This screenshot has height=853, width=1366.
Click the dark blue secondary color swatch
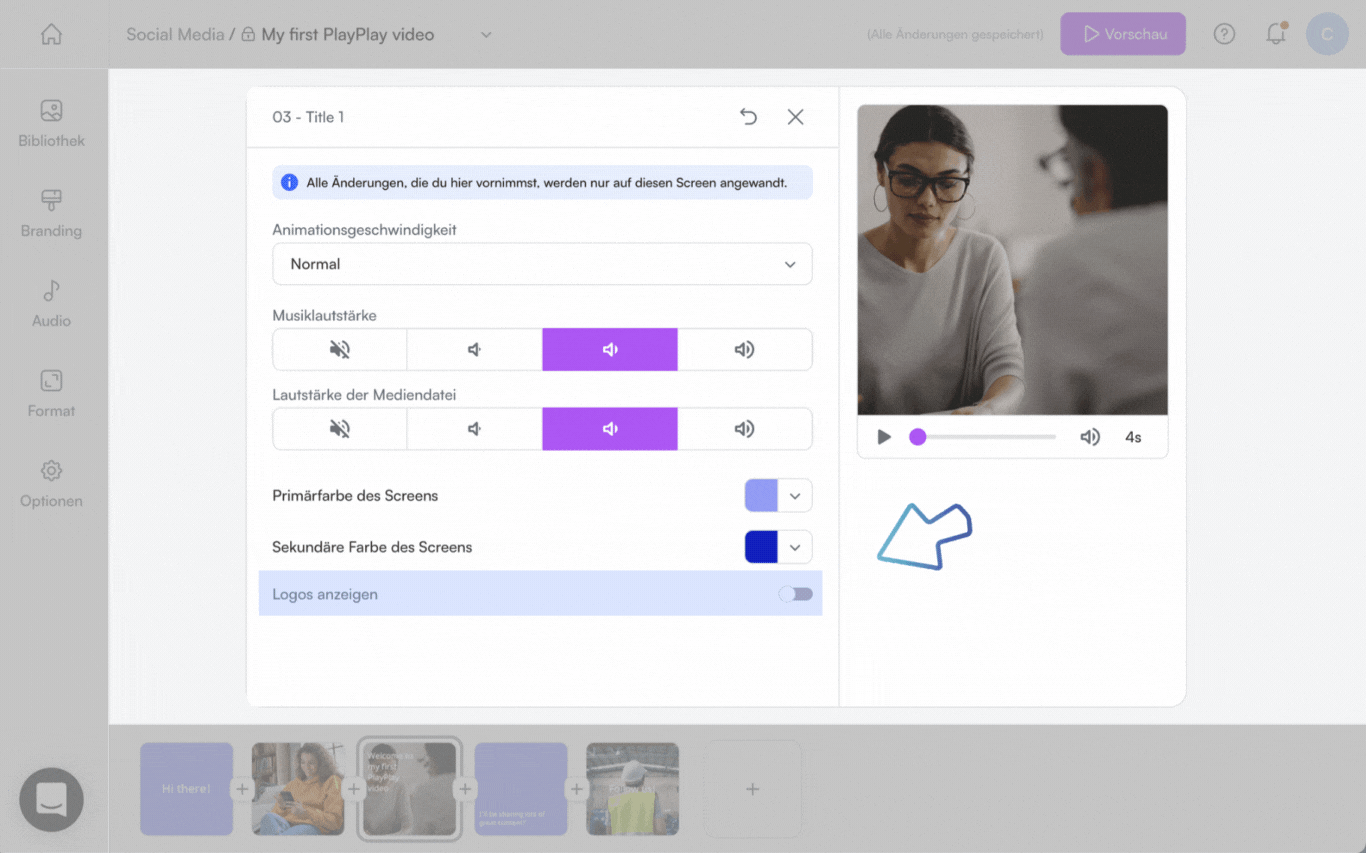click(x=761, y=547)
